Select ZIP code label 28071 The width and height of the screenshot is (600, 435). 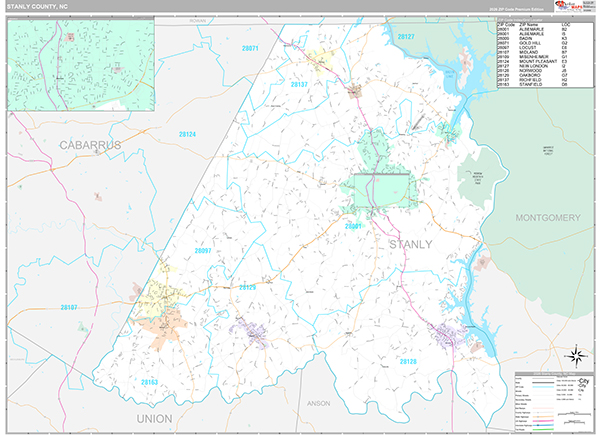click(250, 48)
